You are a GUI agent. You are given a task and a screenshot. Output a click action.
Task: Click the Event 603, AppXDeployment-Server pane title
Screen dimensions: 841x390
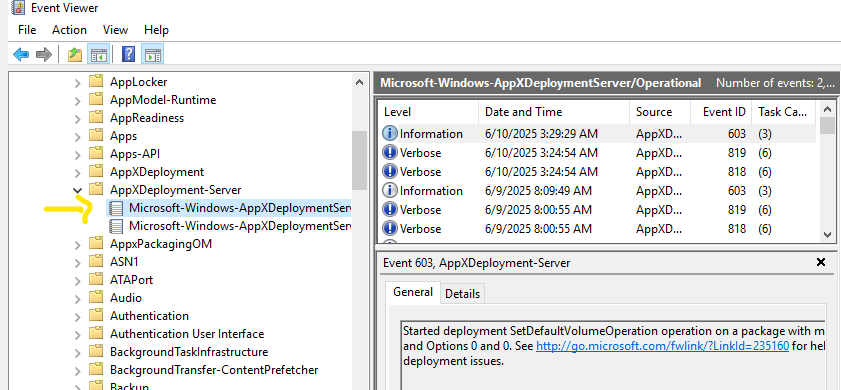click(x=476, y=262)
